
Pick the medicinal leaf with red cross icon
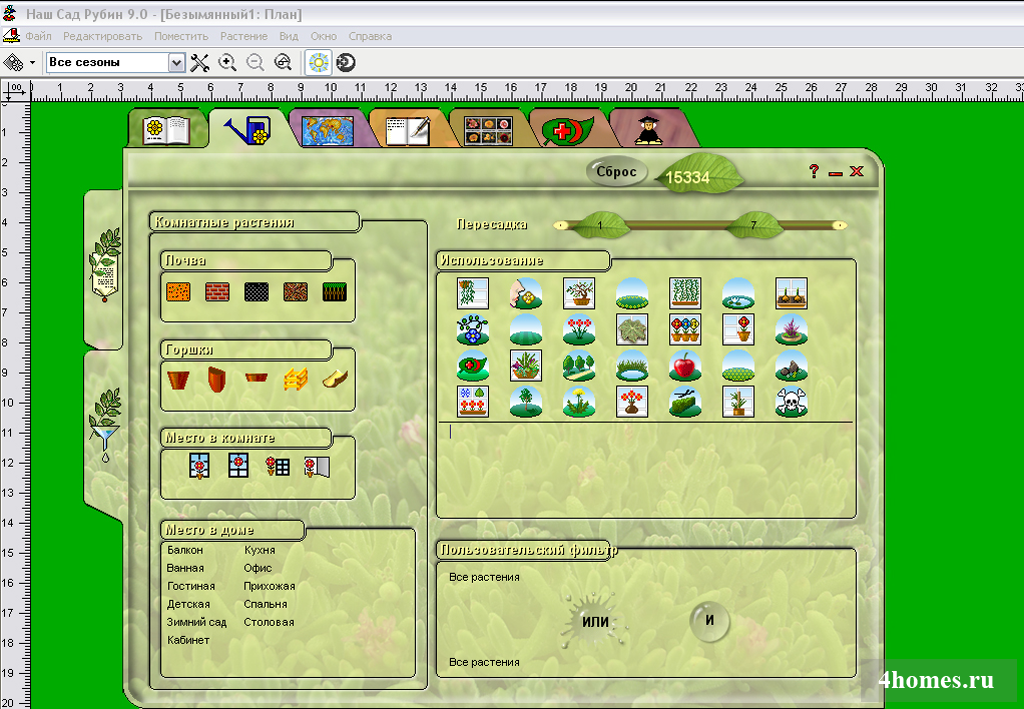pos(473,366)
